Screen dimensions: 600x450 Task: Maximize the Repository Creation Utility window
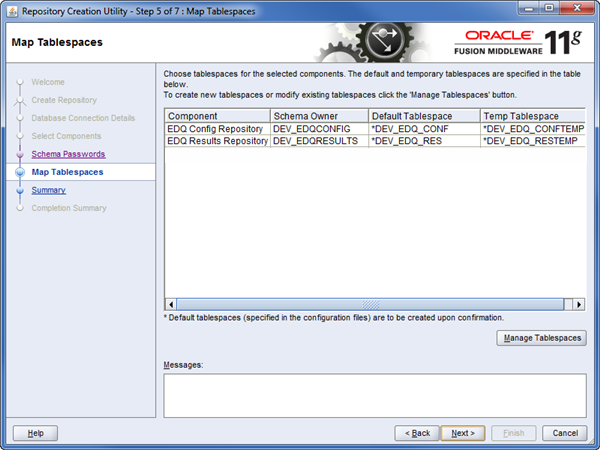(549, 8)
